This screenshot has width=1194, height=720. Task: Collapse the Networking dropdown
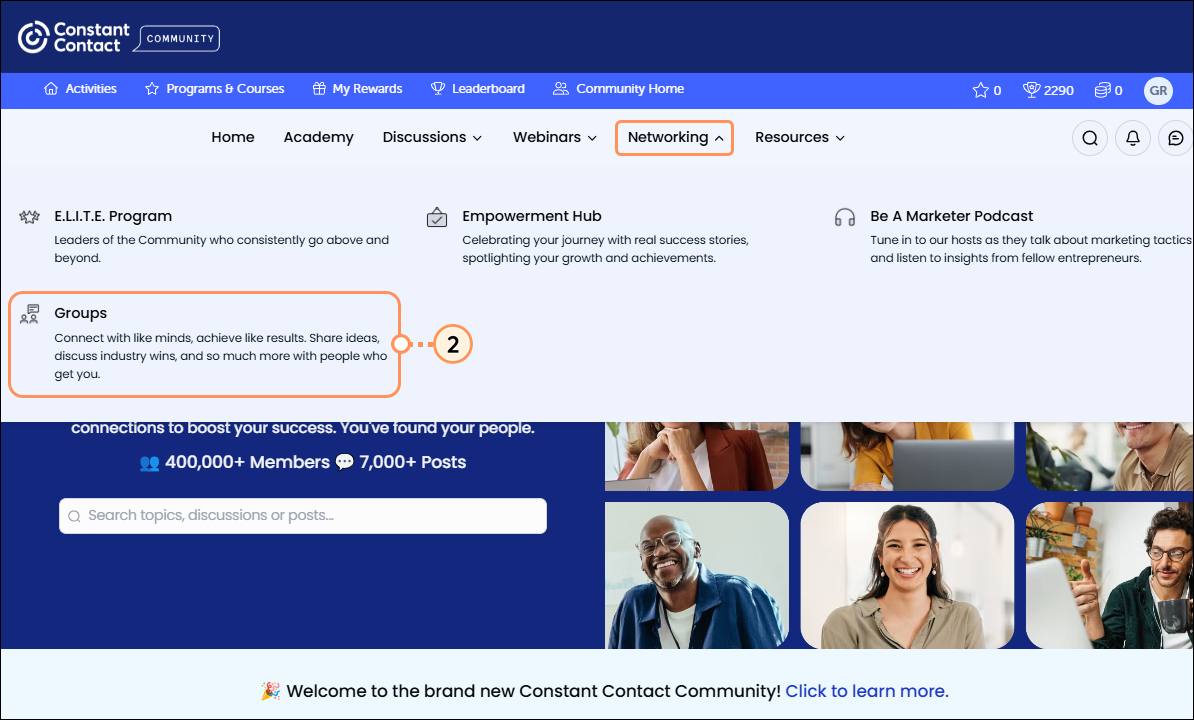coord(675,138)
